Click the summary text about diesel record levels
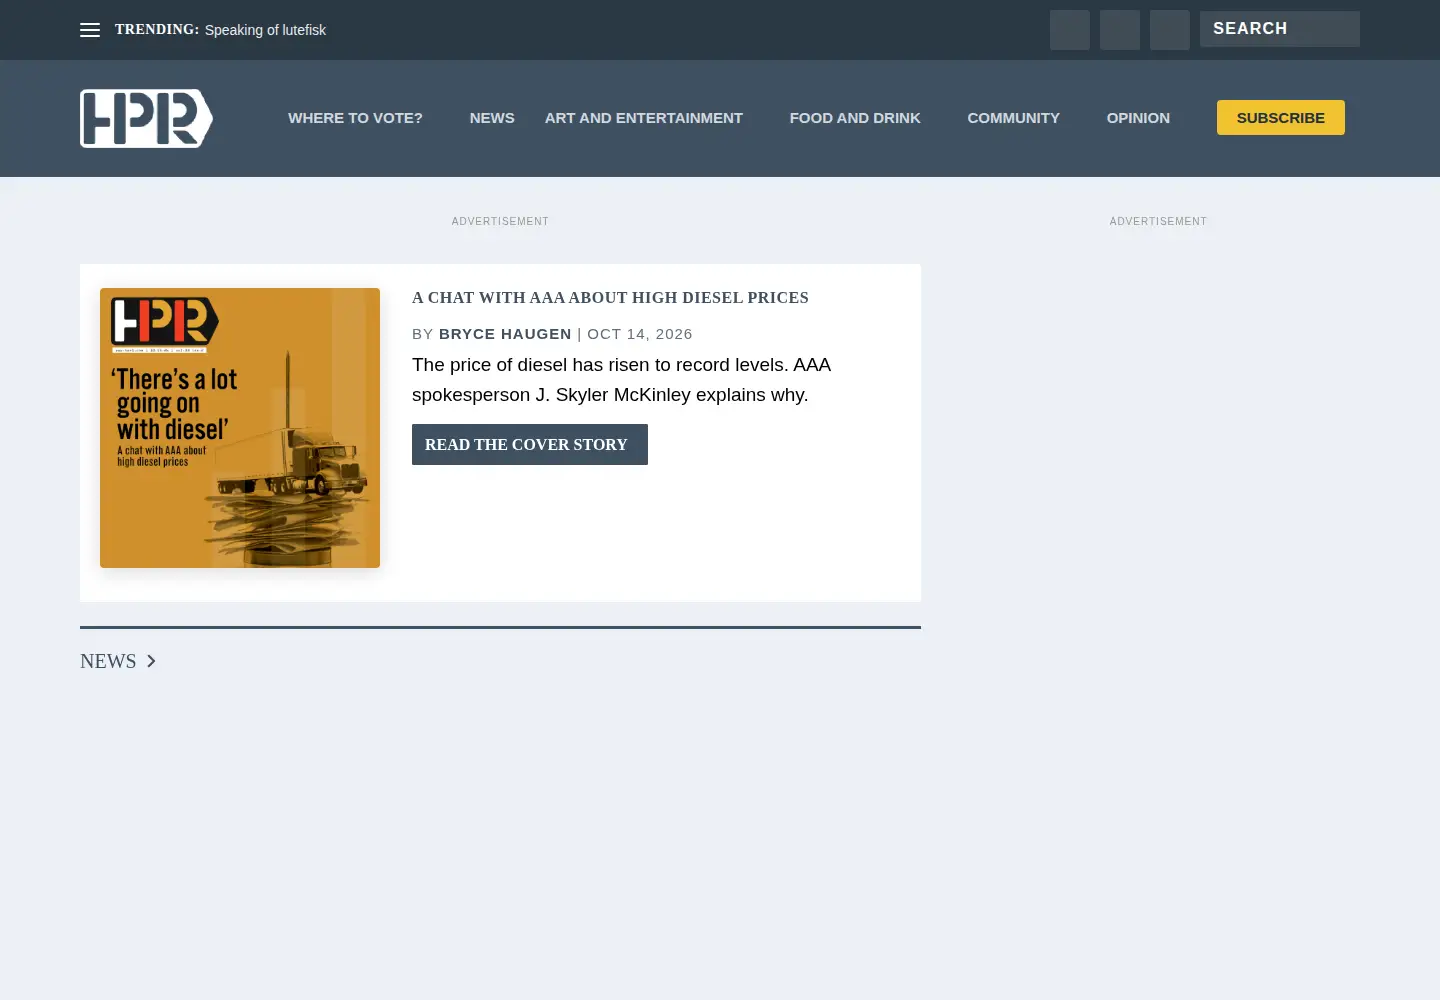Screen dimensions: 1440x1000 [621, 380]
